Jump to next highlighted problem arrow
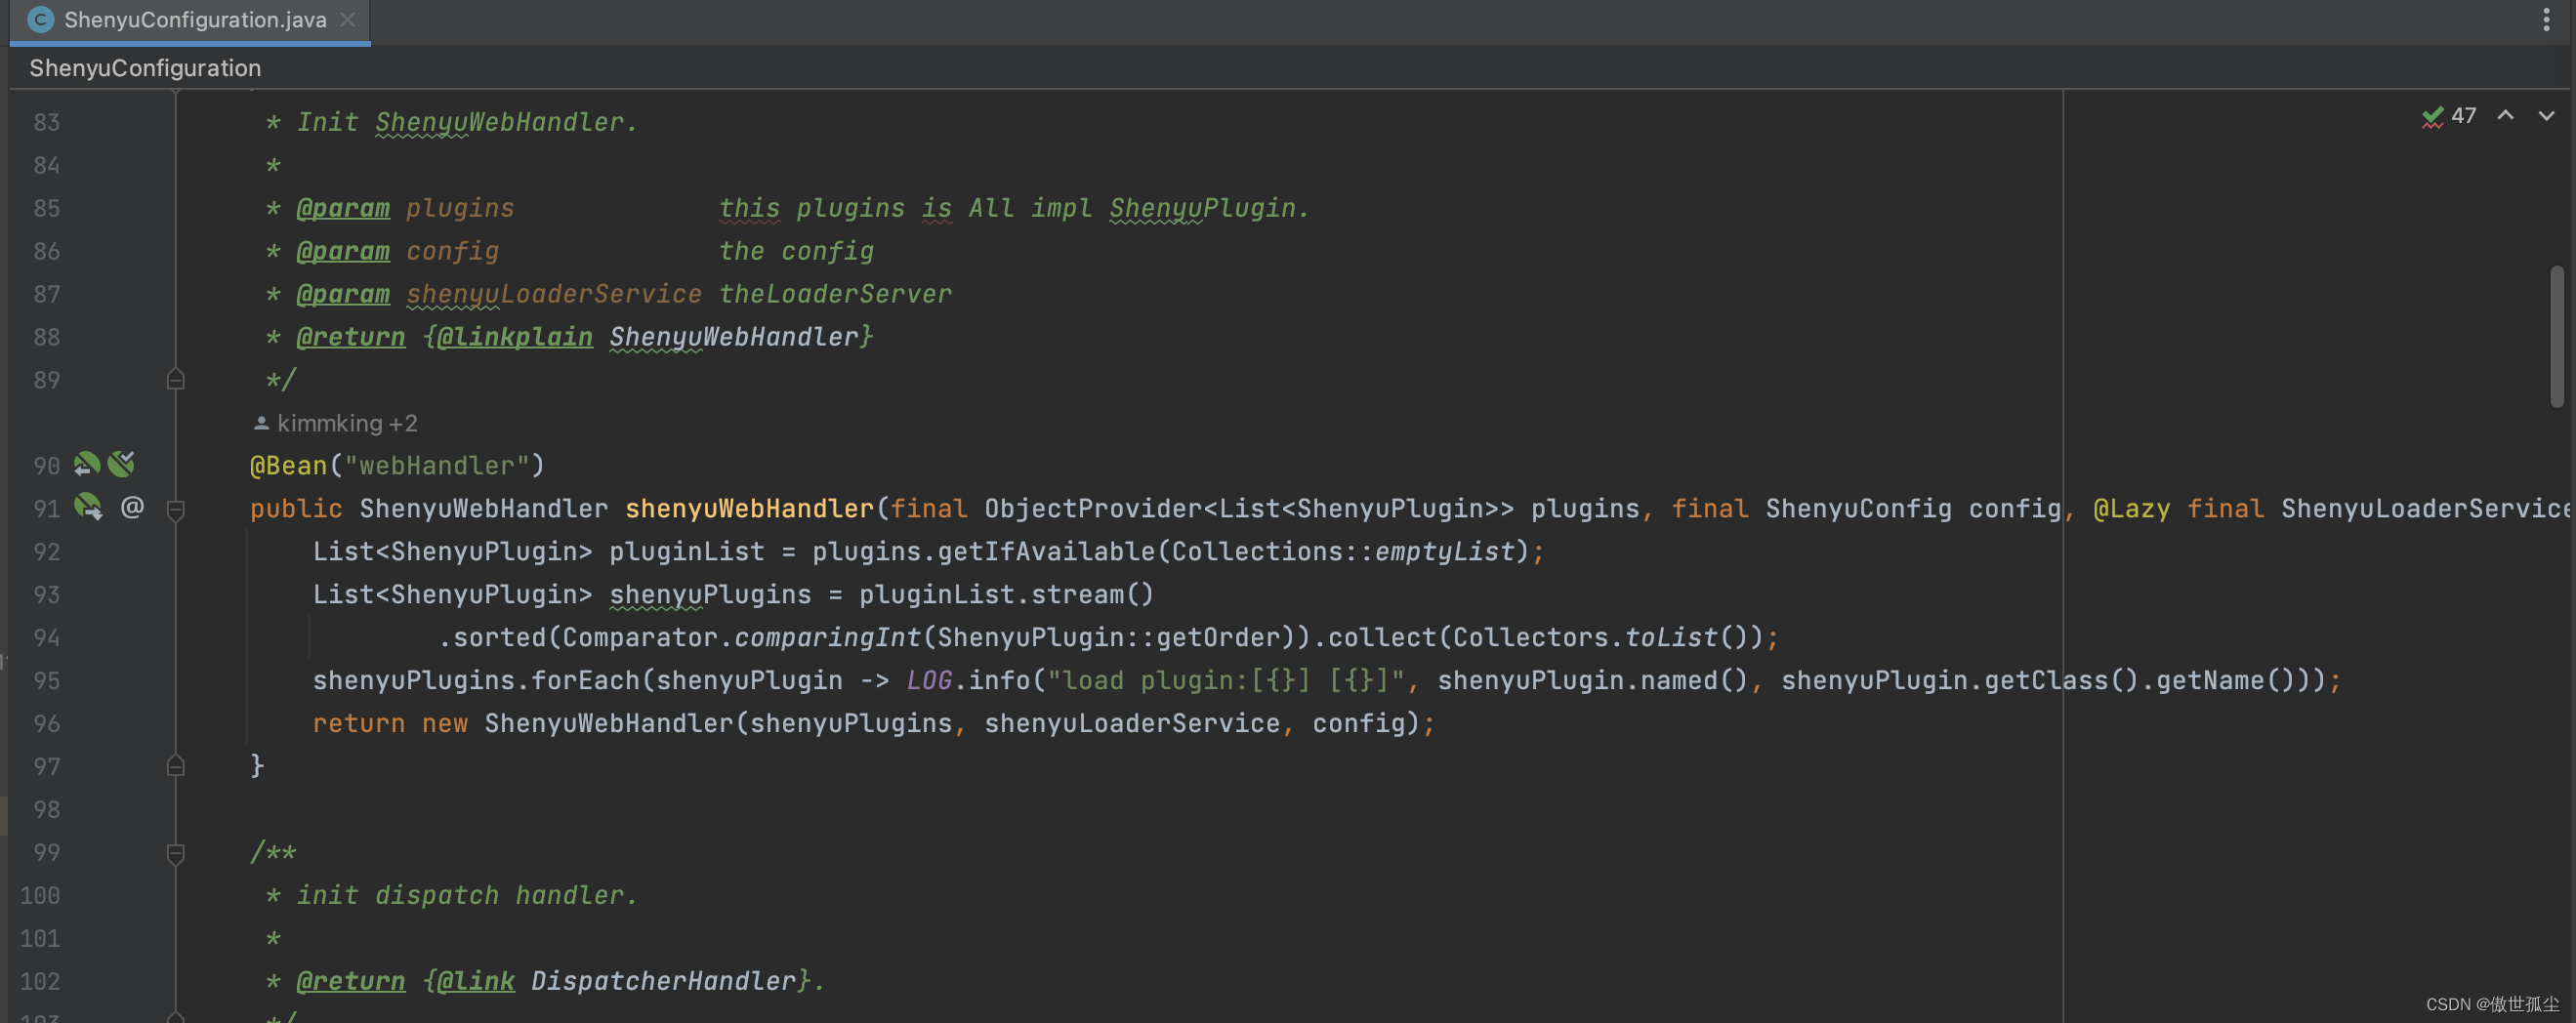 [x=2546, y=116]
